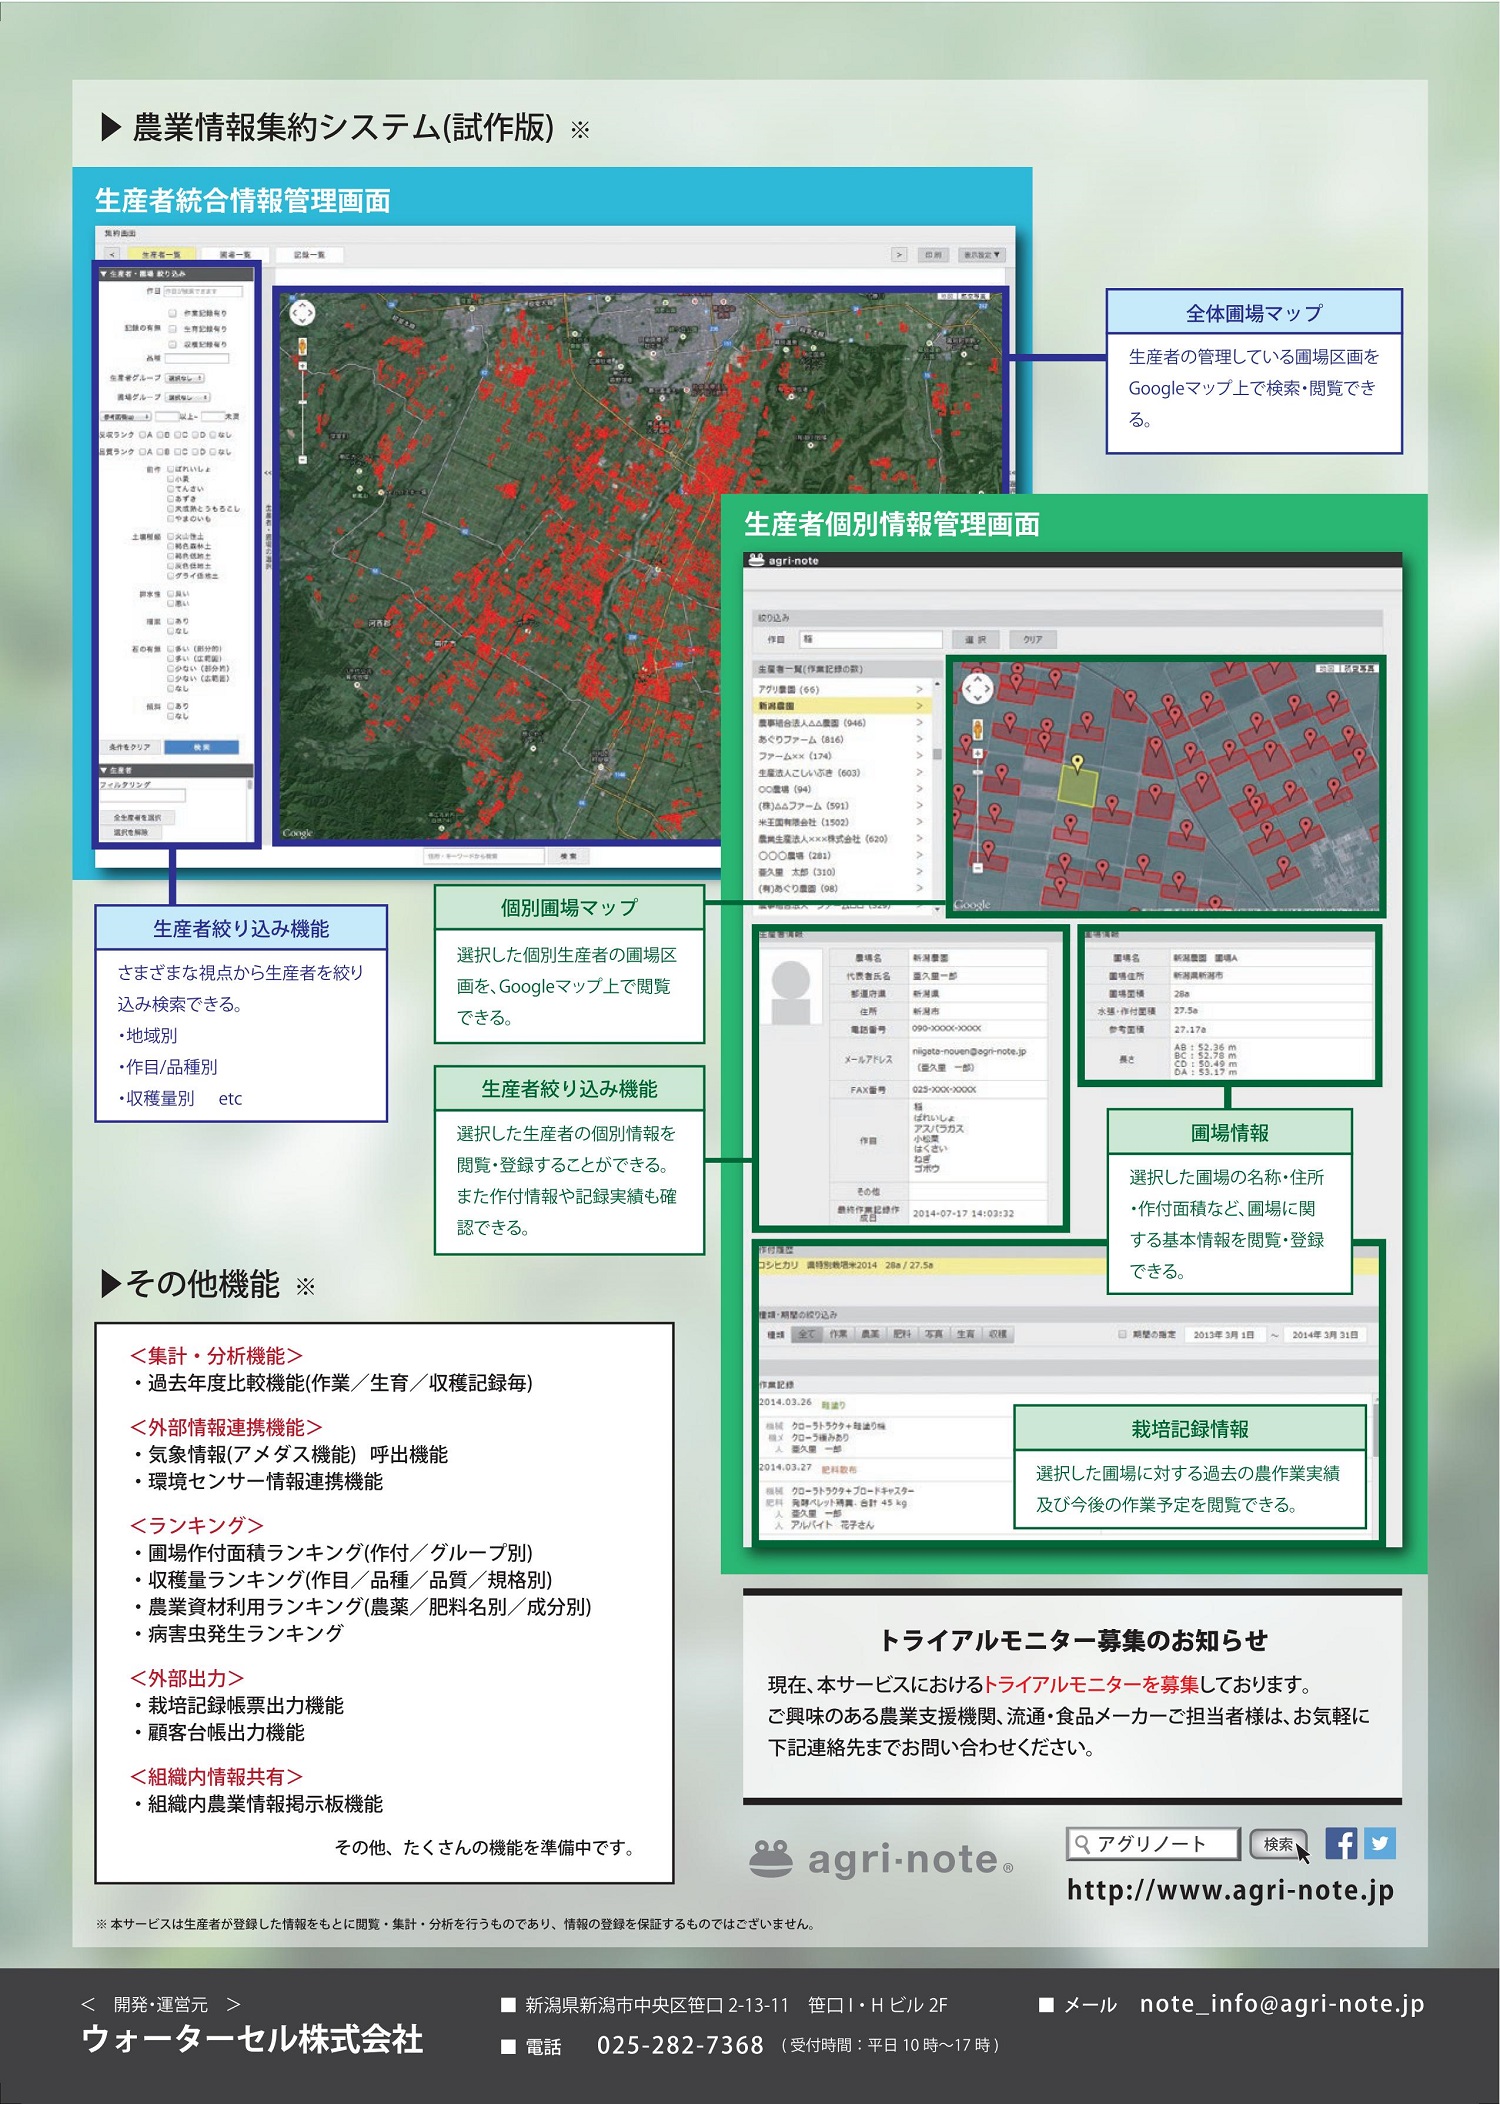Screen dimensions: 1500x2104
Task: Collapse the 生産者 section header
Action: point(176,770)
